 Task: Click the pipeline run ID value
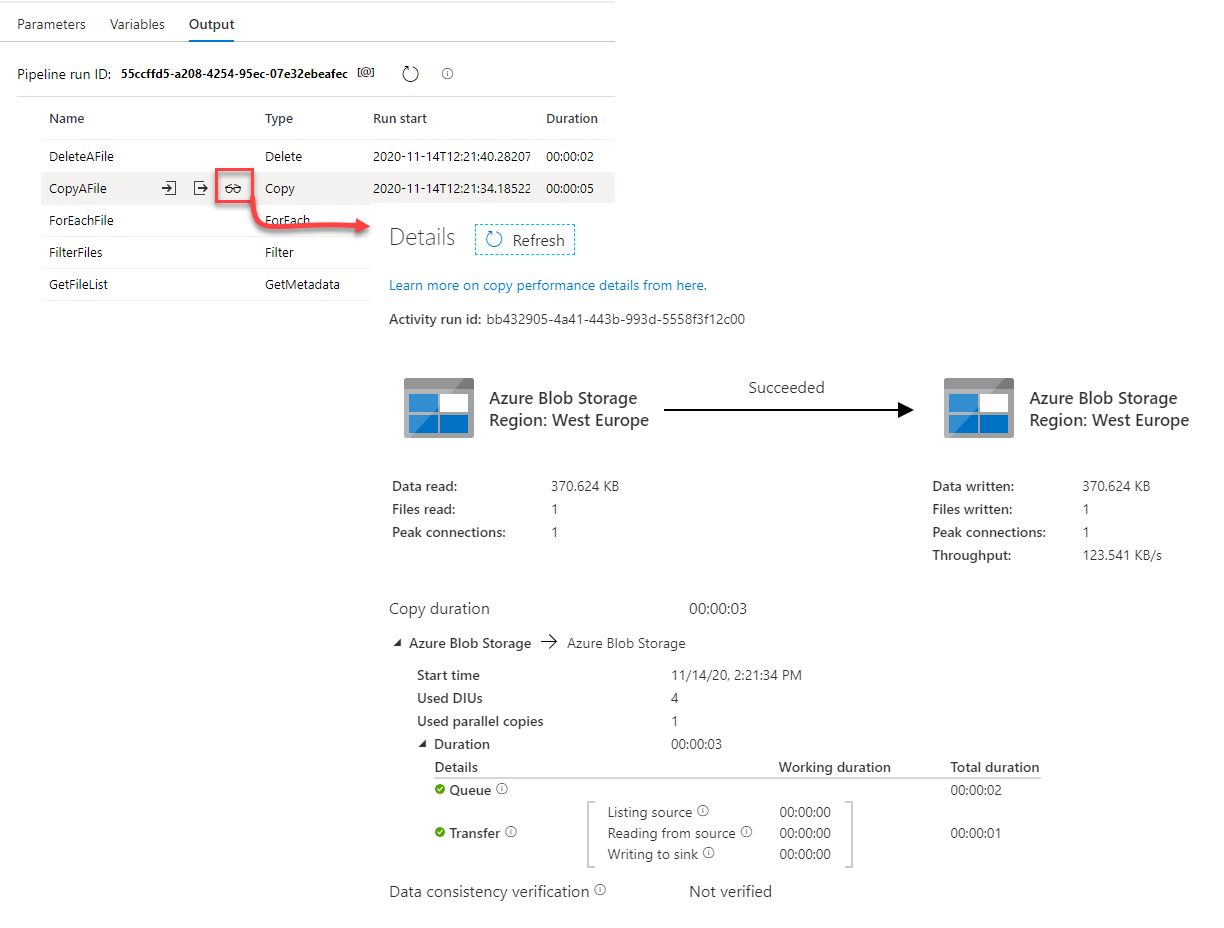pyautogui.click(x=234, y=74)
